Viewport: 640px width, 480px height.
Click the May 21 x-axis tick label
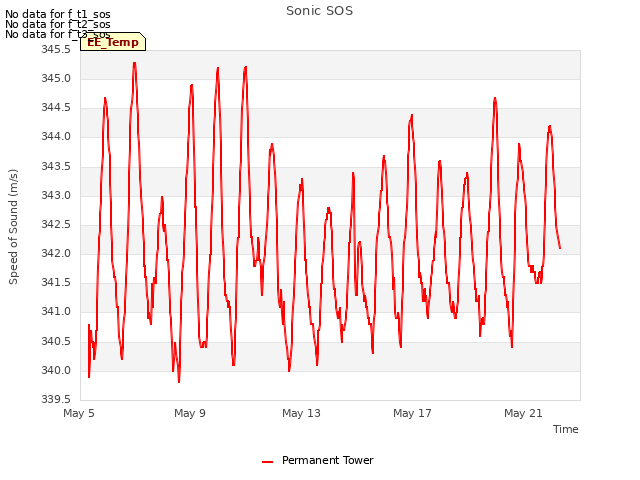(523, 413)
